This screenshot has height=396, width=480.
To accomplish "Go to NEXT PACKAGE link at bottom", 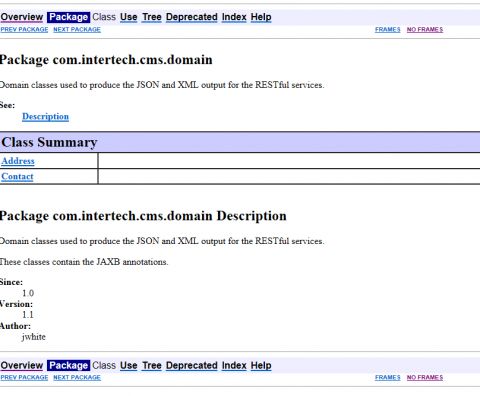I will [x=77, y=378].
